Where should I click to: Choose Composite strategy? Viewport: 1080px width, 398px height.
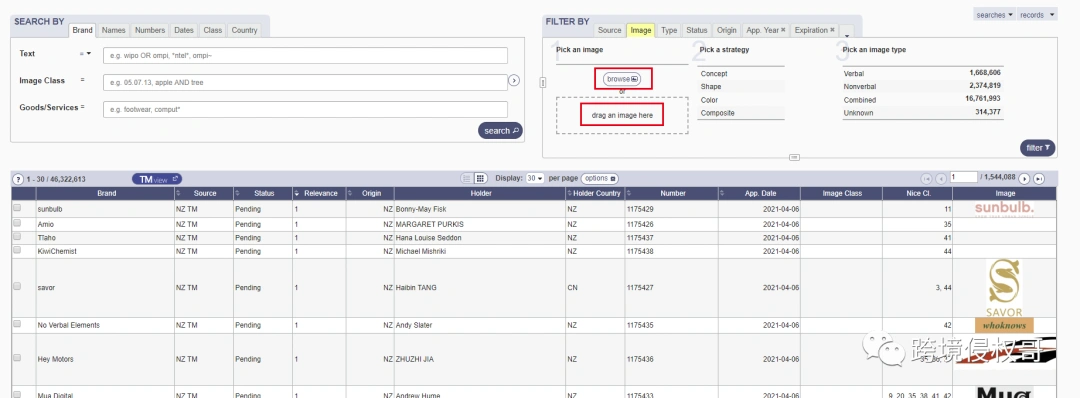click(740, 113)
